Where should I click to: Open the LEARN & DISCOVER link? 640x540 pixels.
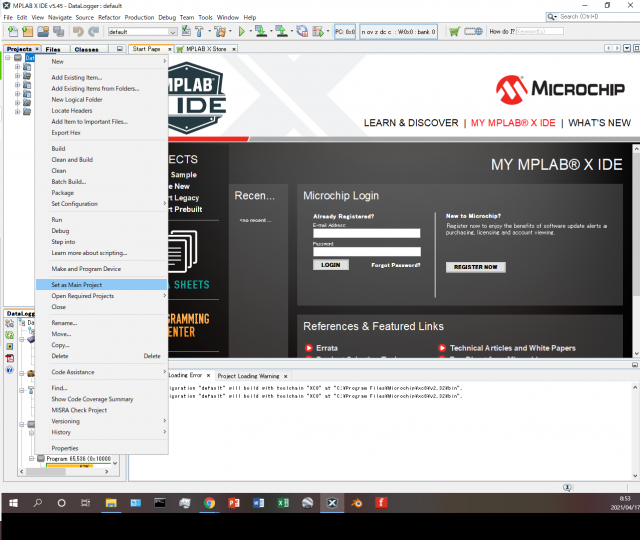411,123
